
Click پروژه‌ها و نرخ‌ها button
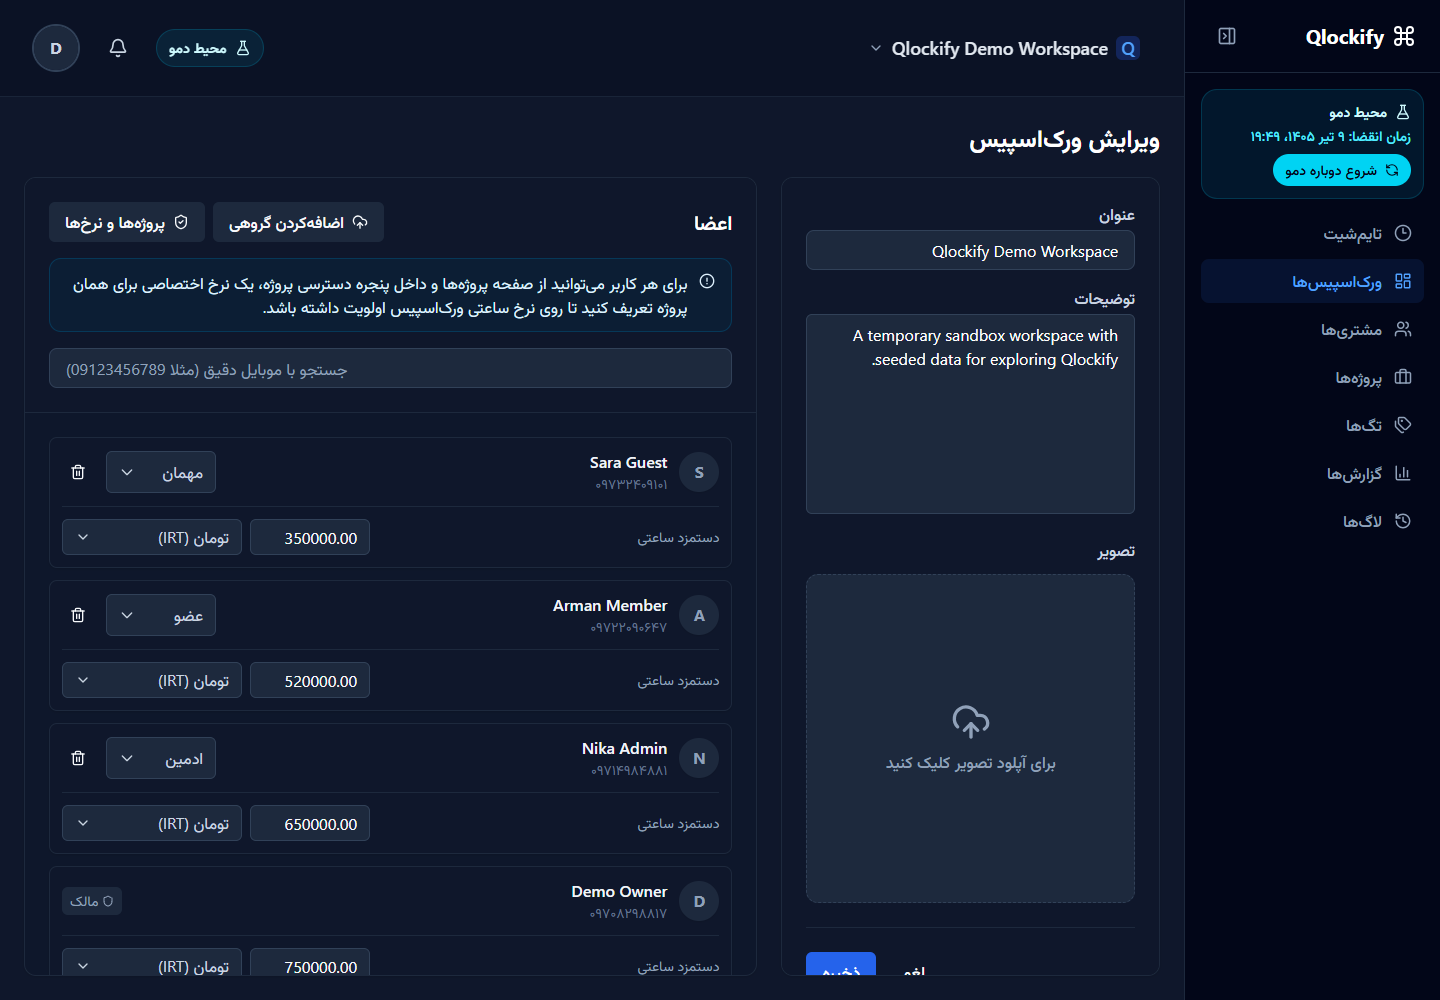coord(127,222)
